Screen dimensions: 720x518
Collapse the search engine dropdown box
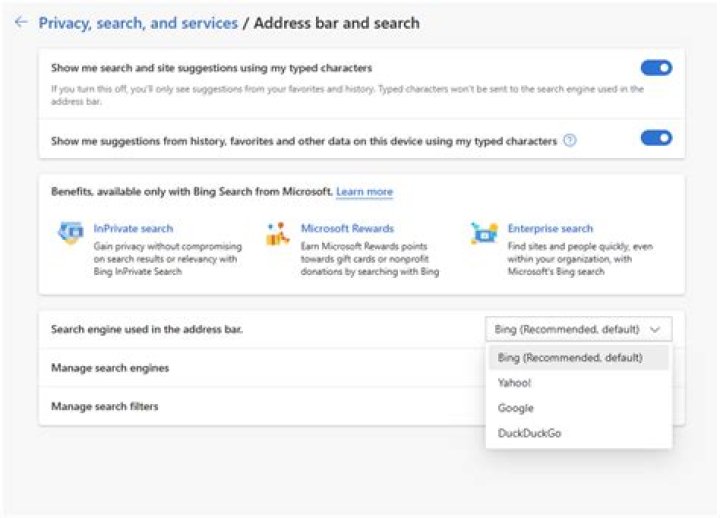[578, 329]
